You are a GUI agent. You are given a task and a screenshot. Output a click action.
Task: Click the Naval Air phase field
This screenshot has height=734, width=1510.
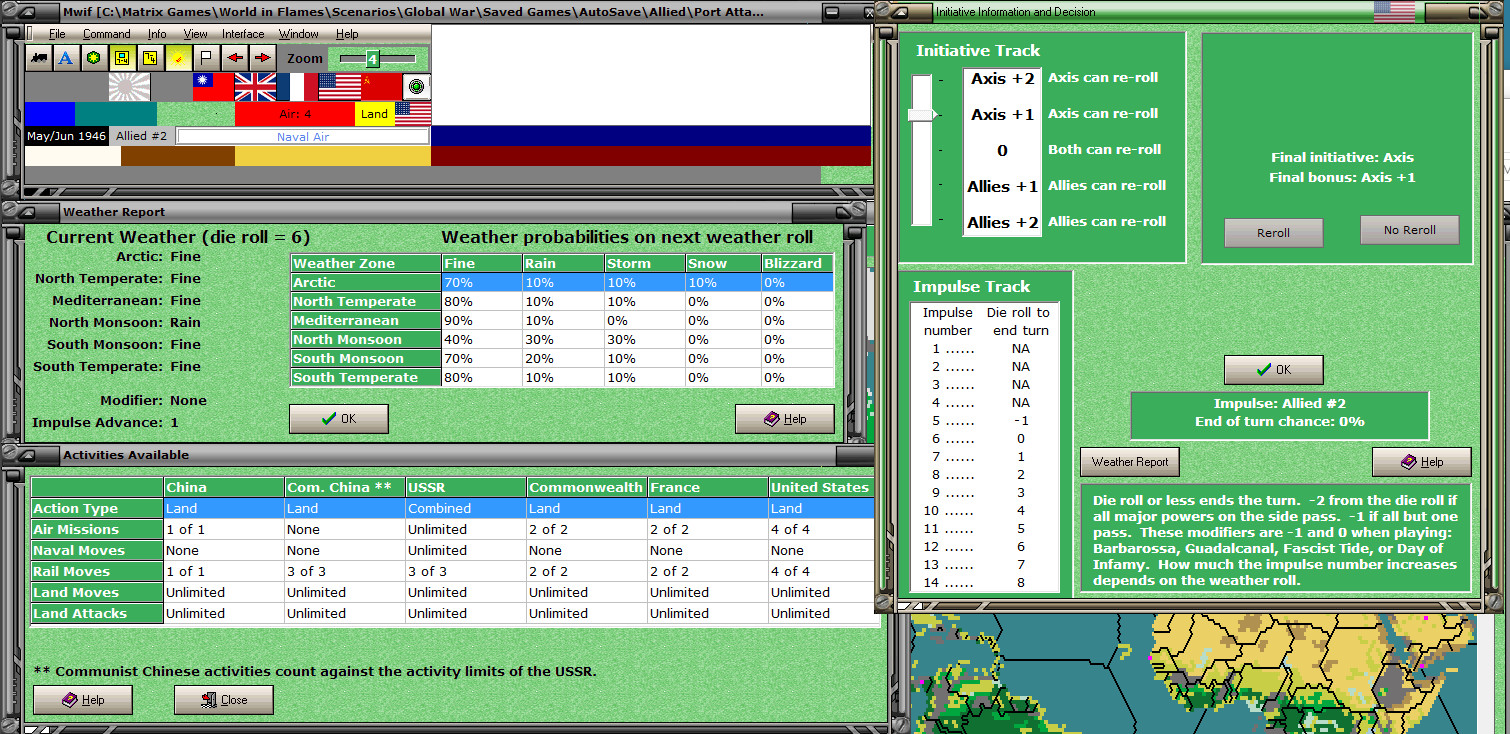click(x=303, y=136)
